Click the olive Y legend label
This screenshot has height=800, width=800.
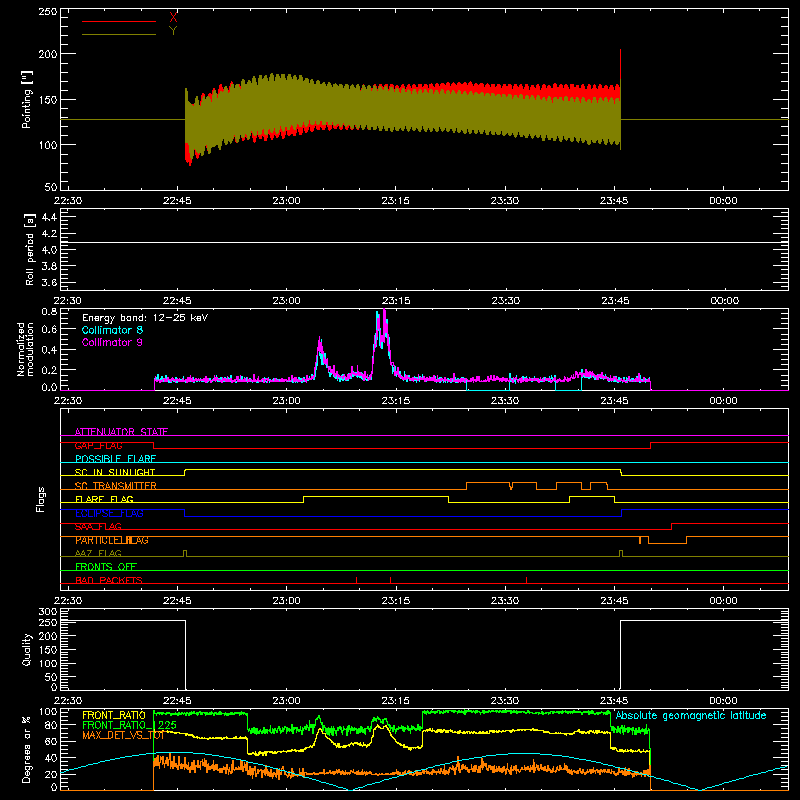point(173,31)
